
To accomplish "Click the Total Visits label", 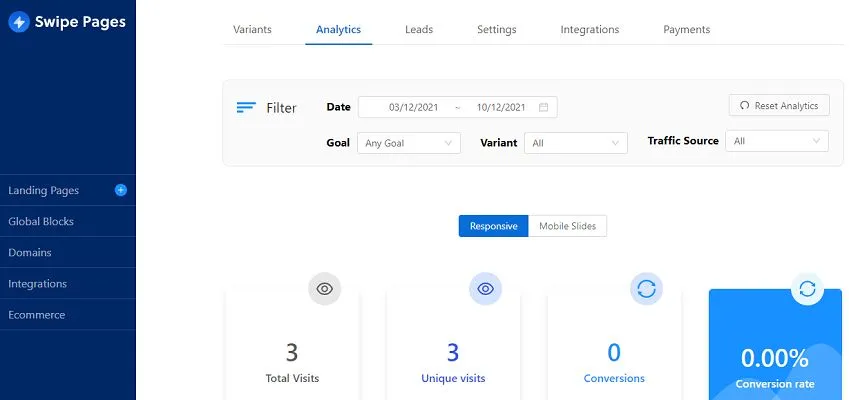I will [x=292, y=378].
